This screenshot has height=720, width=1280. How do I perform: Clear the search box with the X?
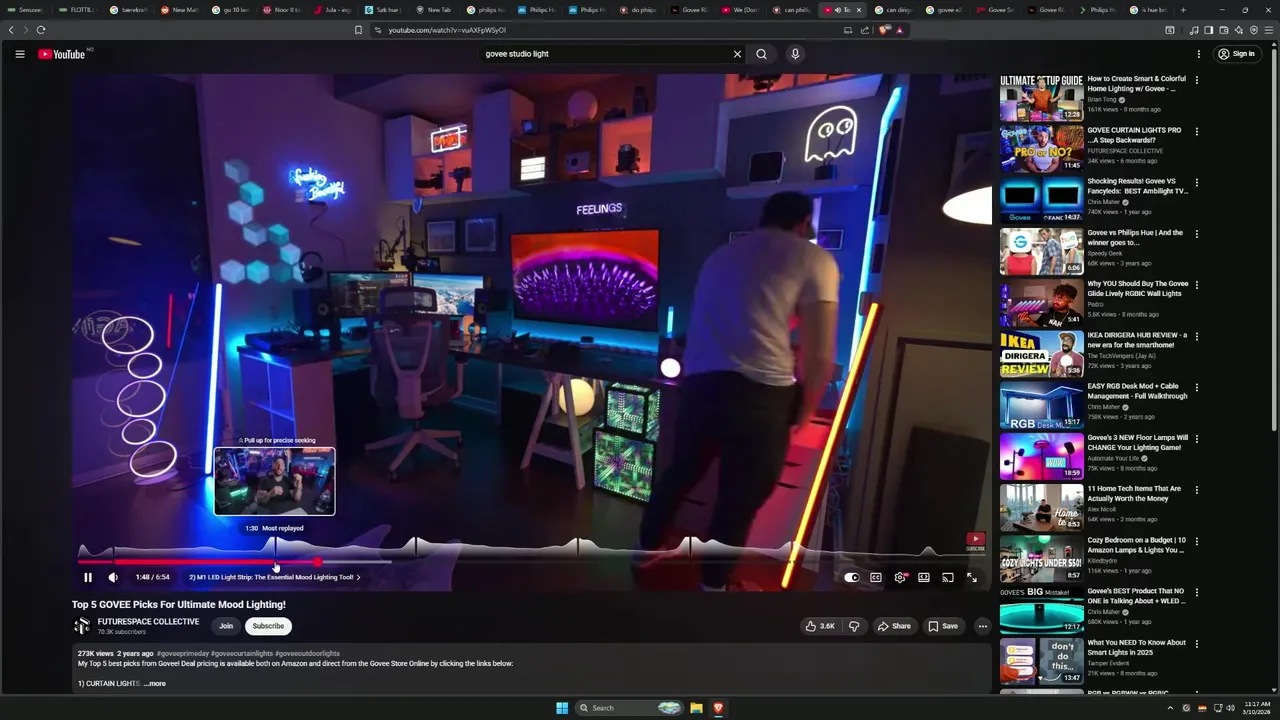[x=737, y=54]
